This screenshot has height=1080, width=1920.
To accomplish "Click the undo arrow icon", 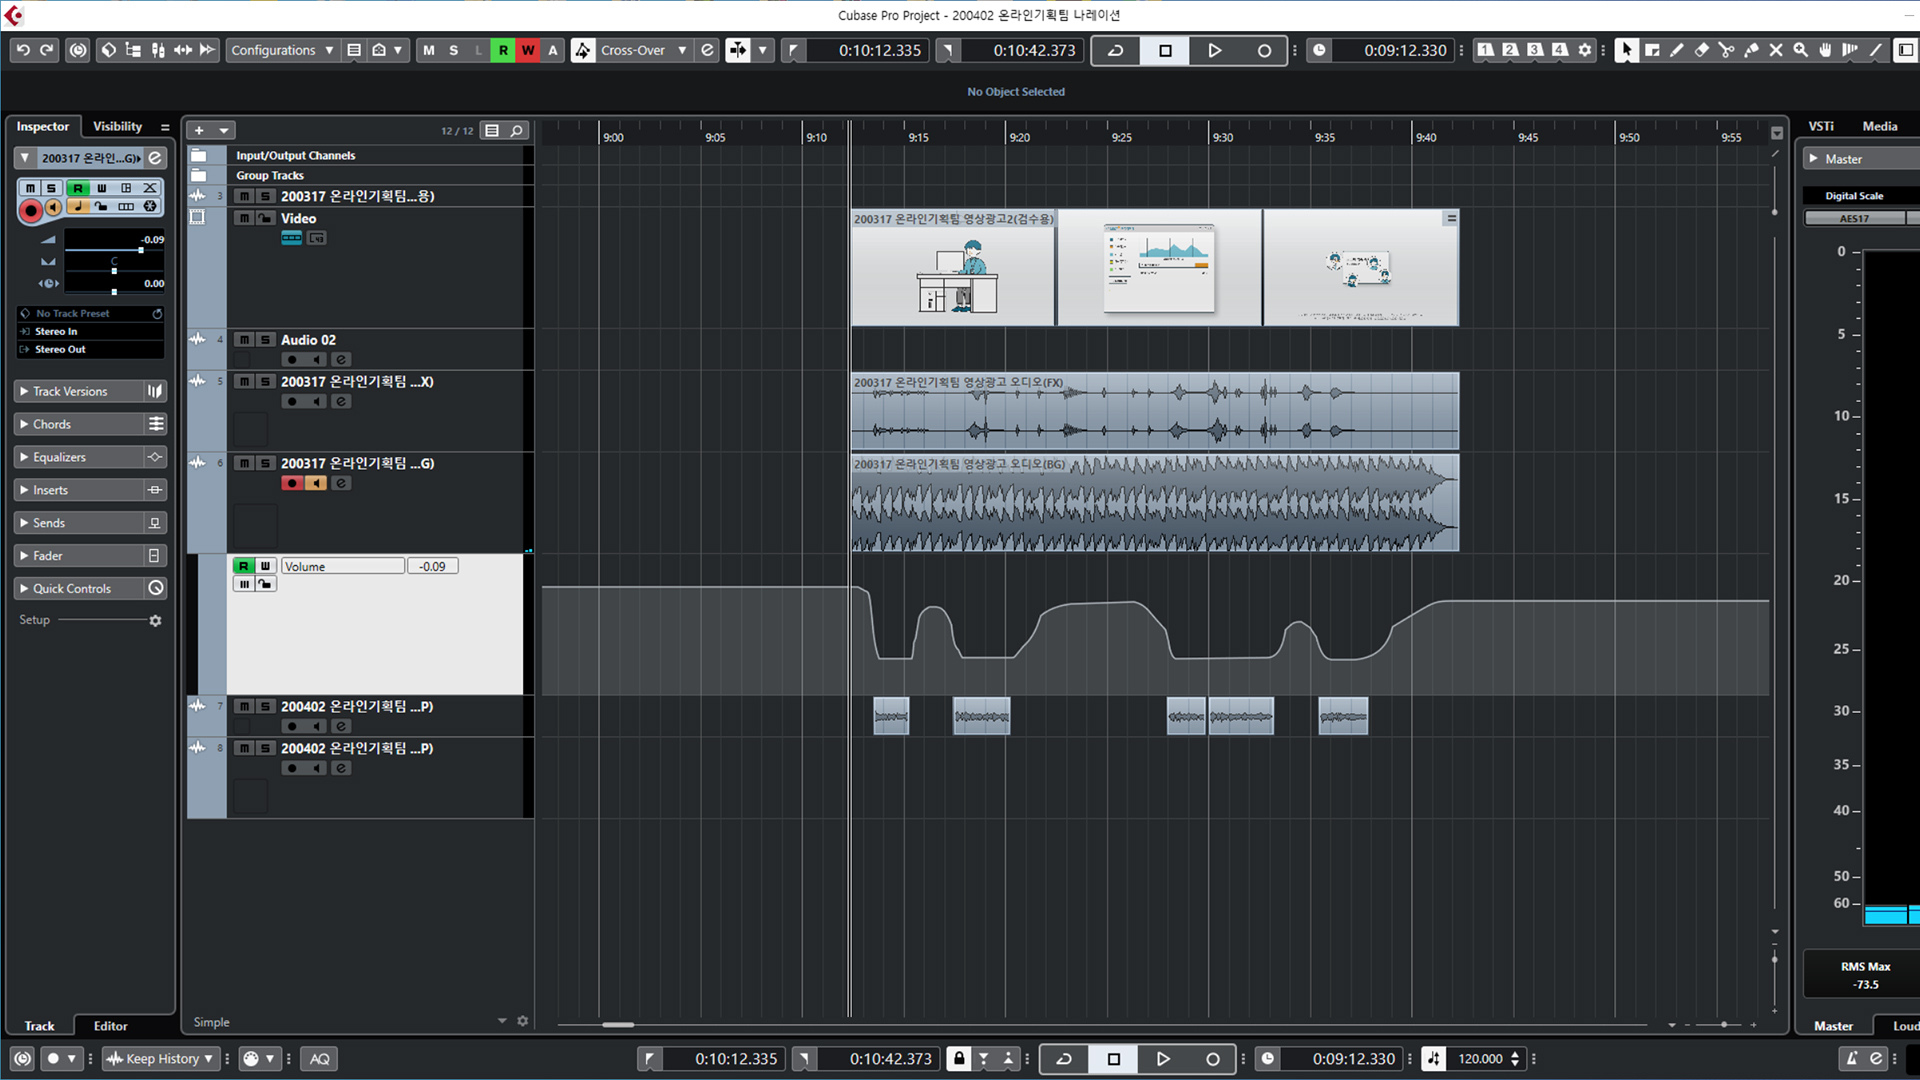I will [x=23, y=50].
